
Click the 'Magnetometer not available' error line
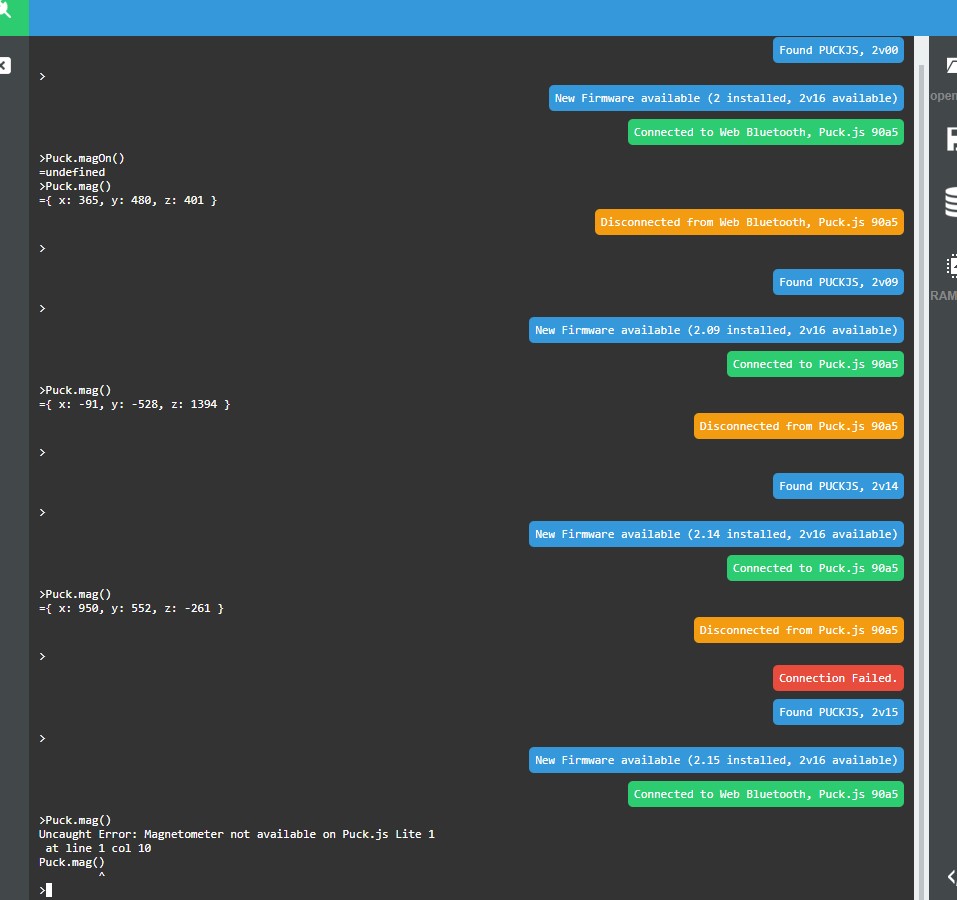point(237,834)
